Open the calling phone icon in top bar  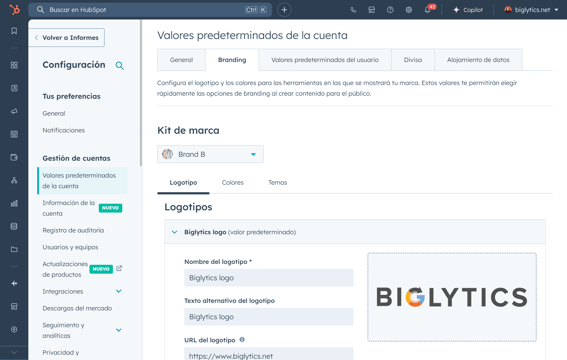pyautogui.click(x=353, y=10)
